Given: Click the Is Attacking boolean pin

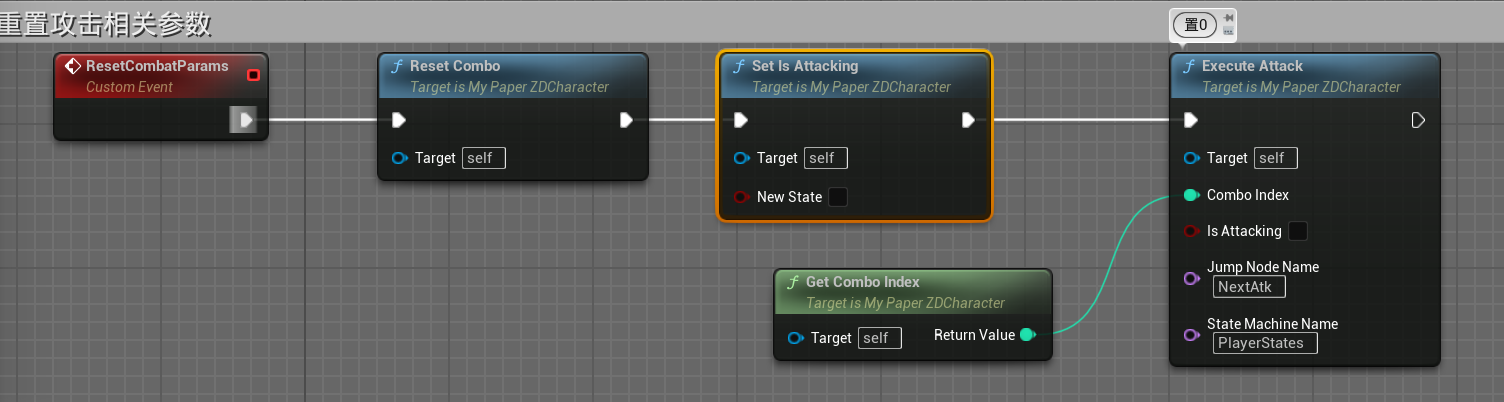Looking at the screenshot, I should 1192,231.
